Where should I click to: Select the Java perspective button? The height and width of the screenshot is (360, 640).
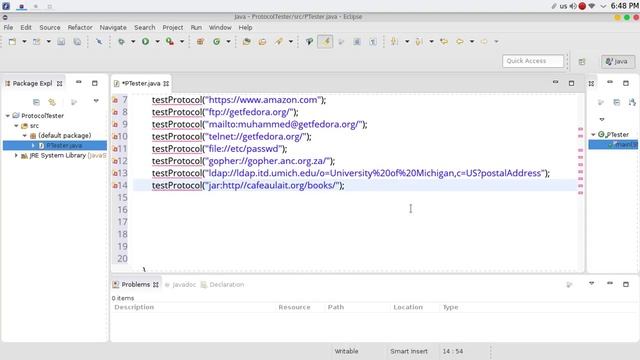(x=618, y=62)
